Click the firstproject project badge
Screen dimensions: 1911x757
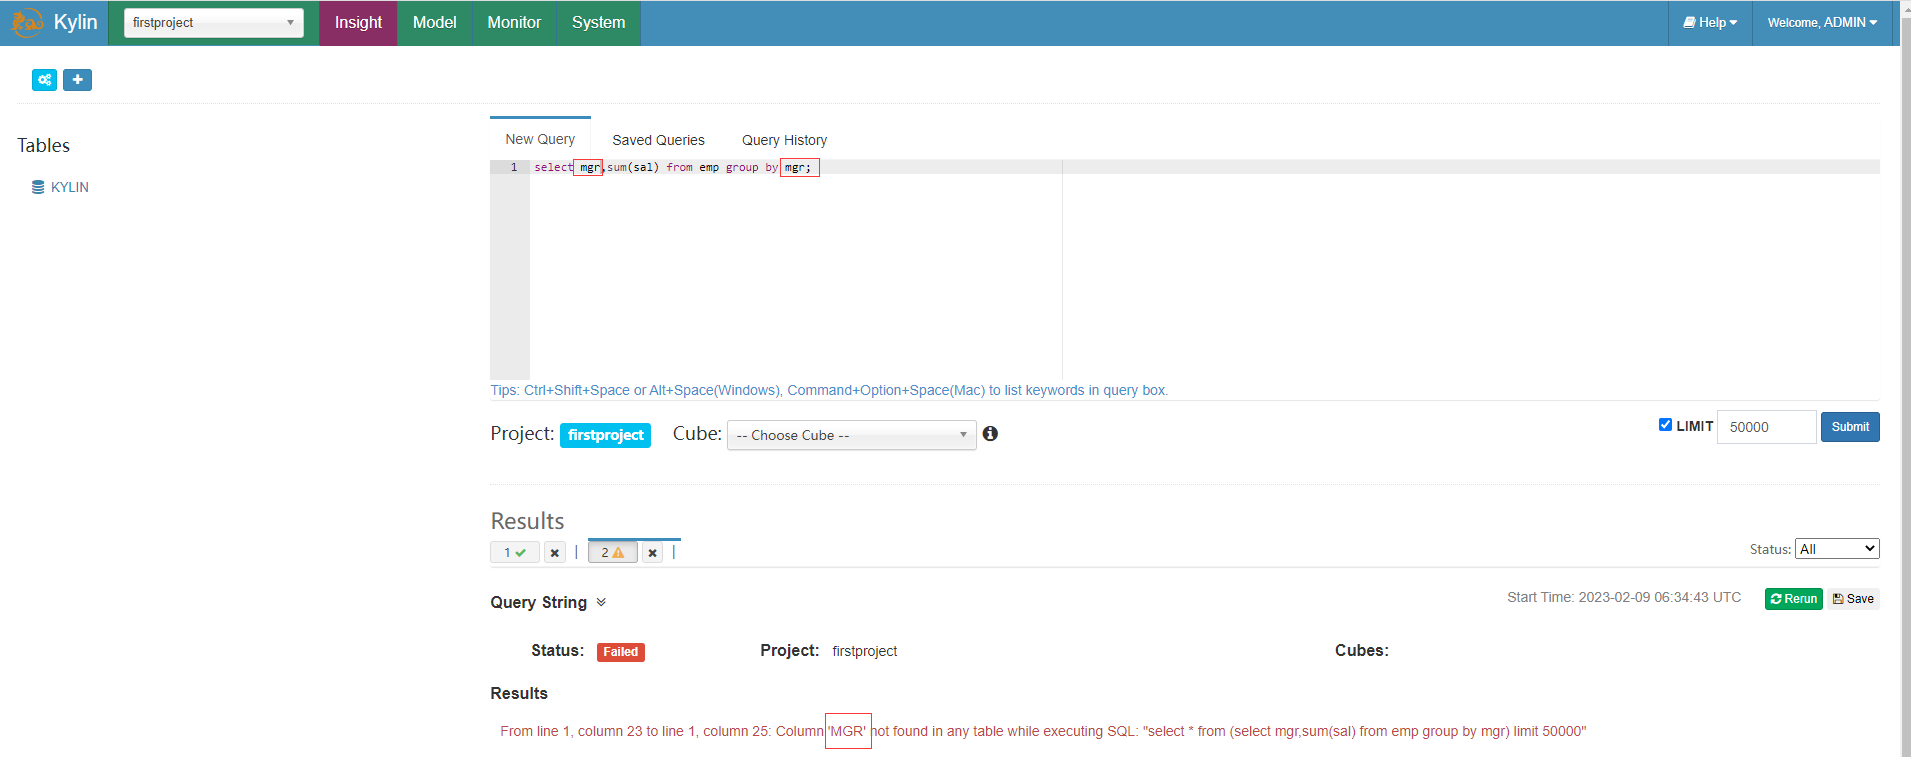tap(605, 435)
